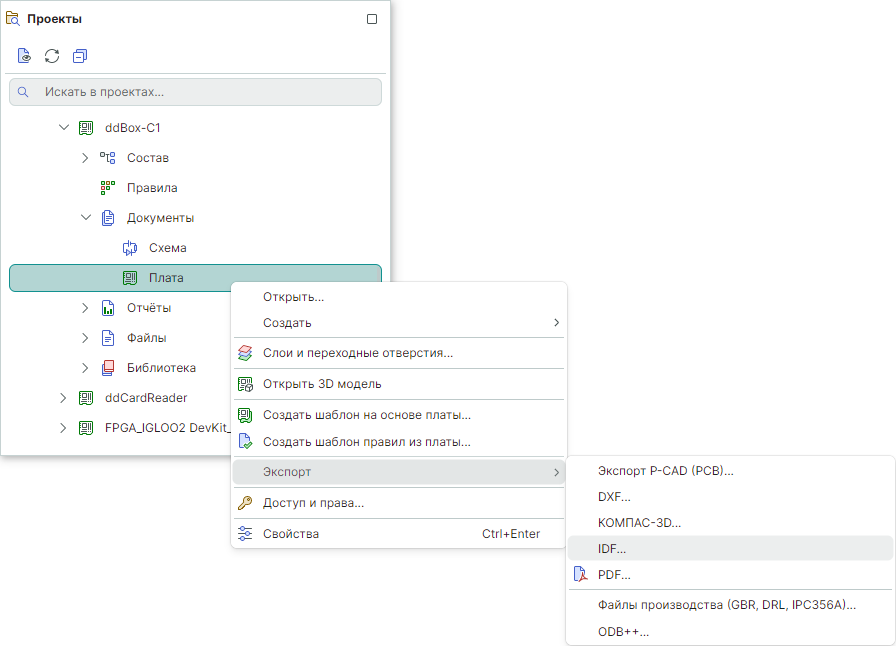Screen dimensions: 896x646
Task: Collapse the ddBox-C1 project node
Action: coord(64,128)
